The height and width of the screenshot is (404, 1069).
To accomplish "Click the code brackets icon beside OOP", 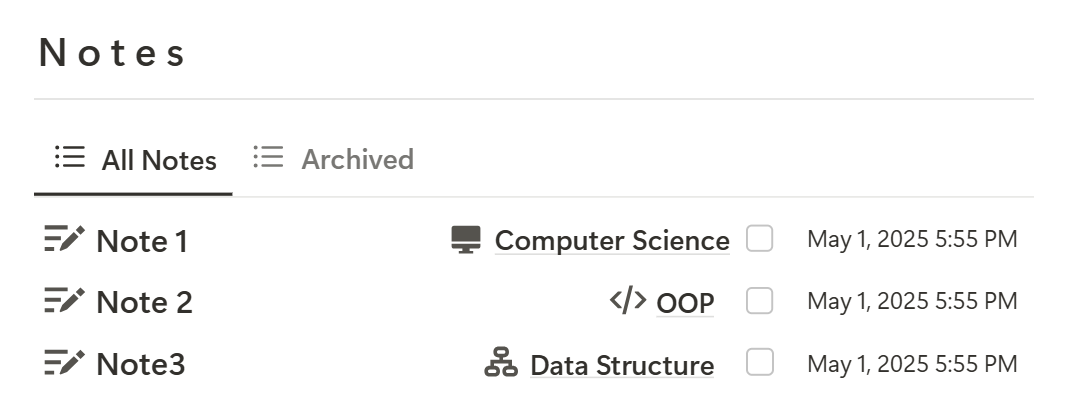I will click(628, 300).
